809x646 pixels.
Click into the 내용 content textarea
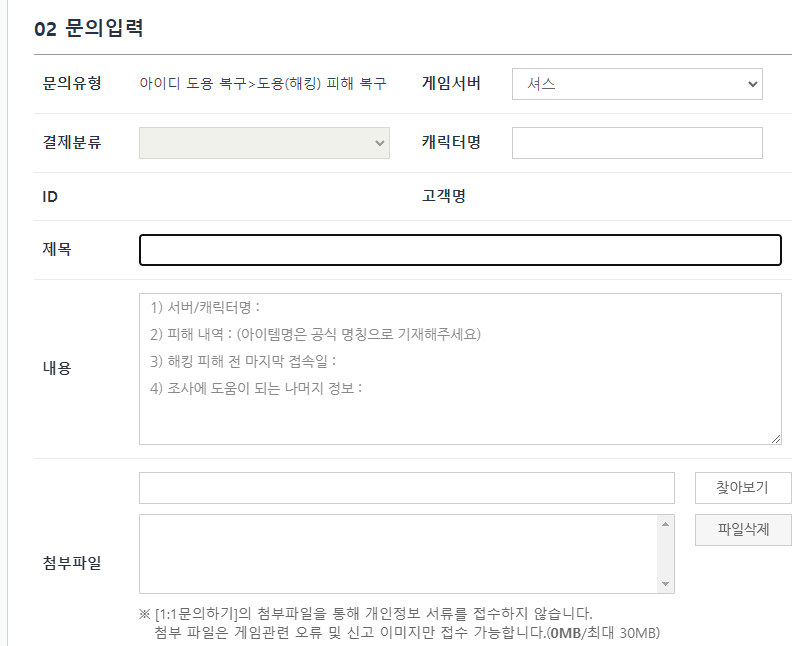460,369
